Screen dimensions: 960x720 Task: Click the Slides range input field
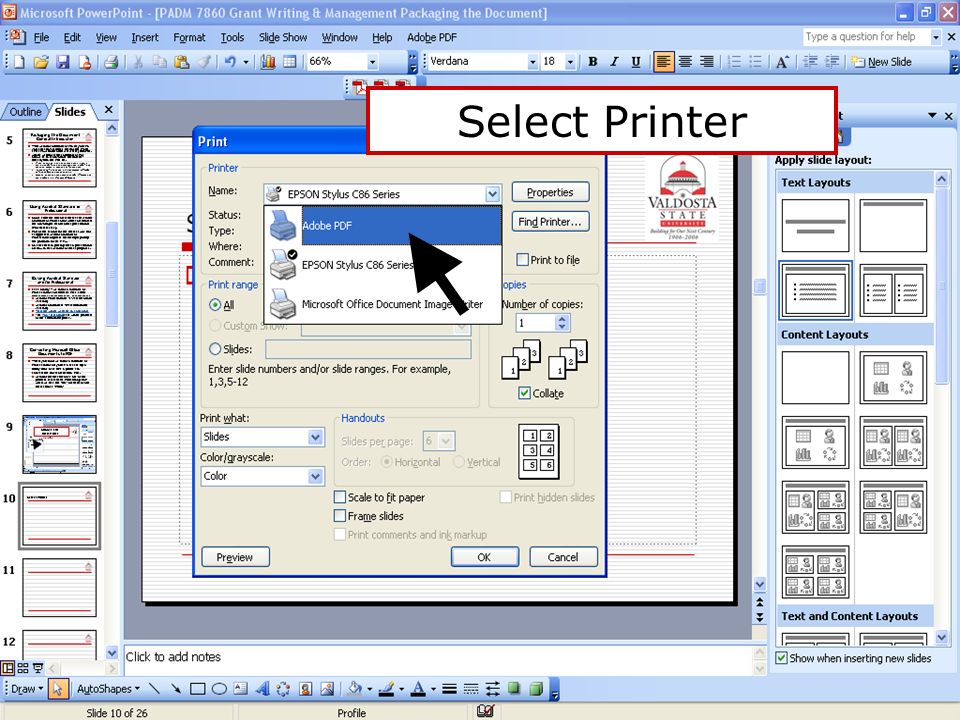368,350
